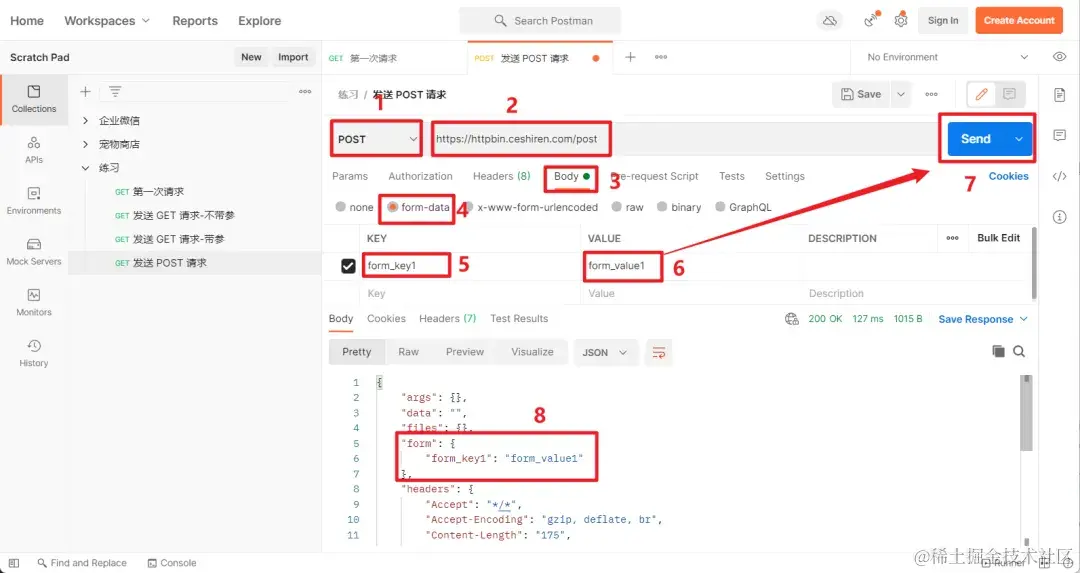The width and height of the screenshot is (1080, 573).
Task: Open the JSON format dropdown
Action: click(605, 353)
